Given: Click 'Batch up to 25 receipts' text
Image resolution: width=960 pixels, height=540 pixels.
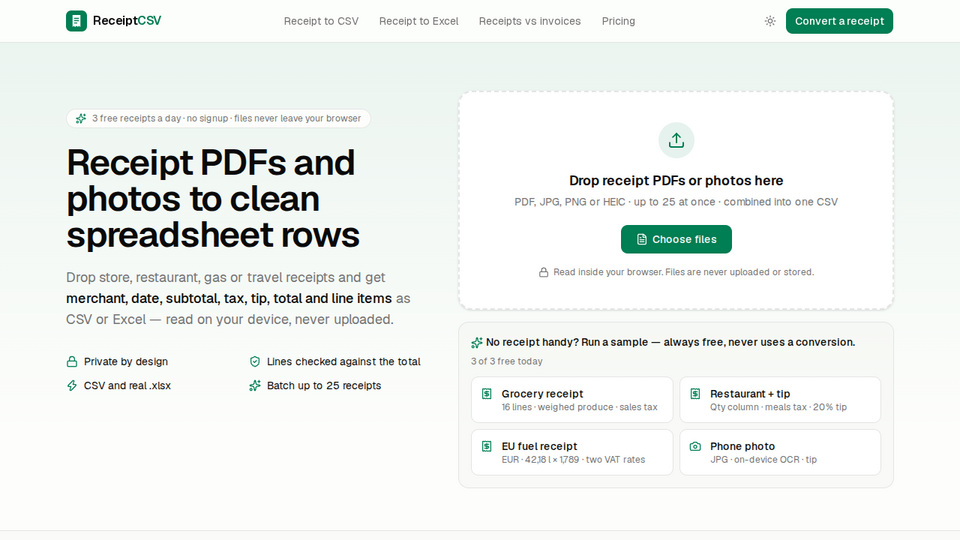Looking at the screenshot, I should click(324, 386).
